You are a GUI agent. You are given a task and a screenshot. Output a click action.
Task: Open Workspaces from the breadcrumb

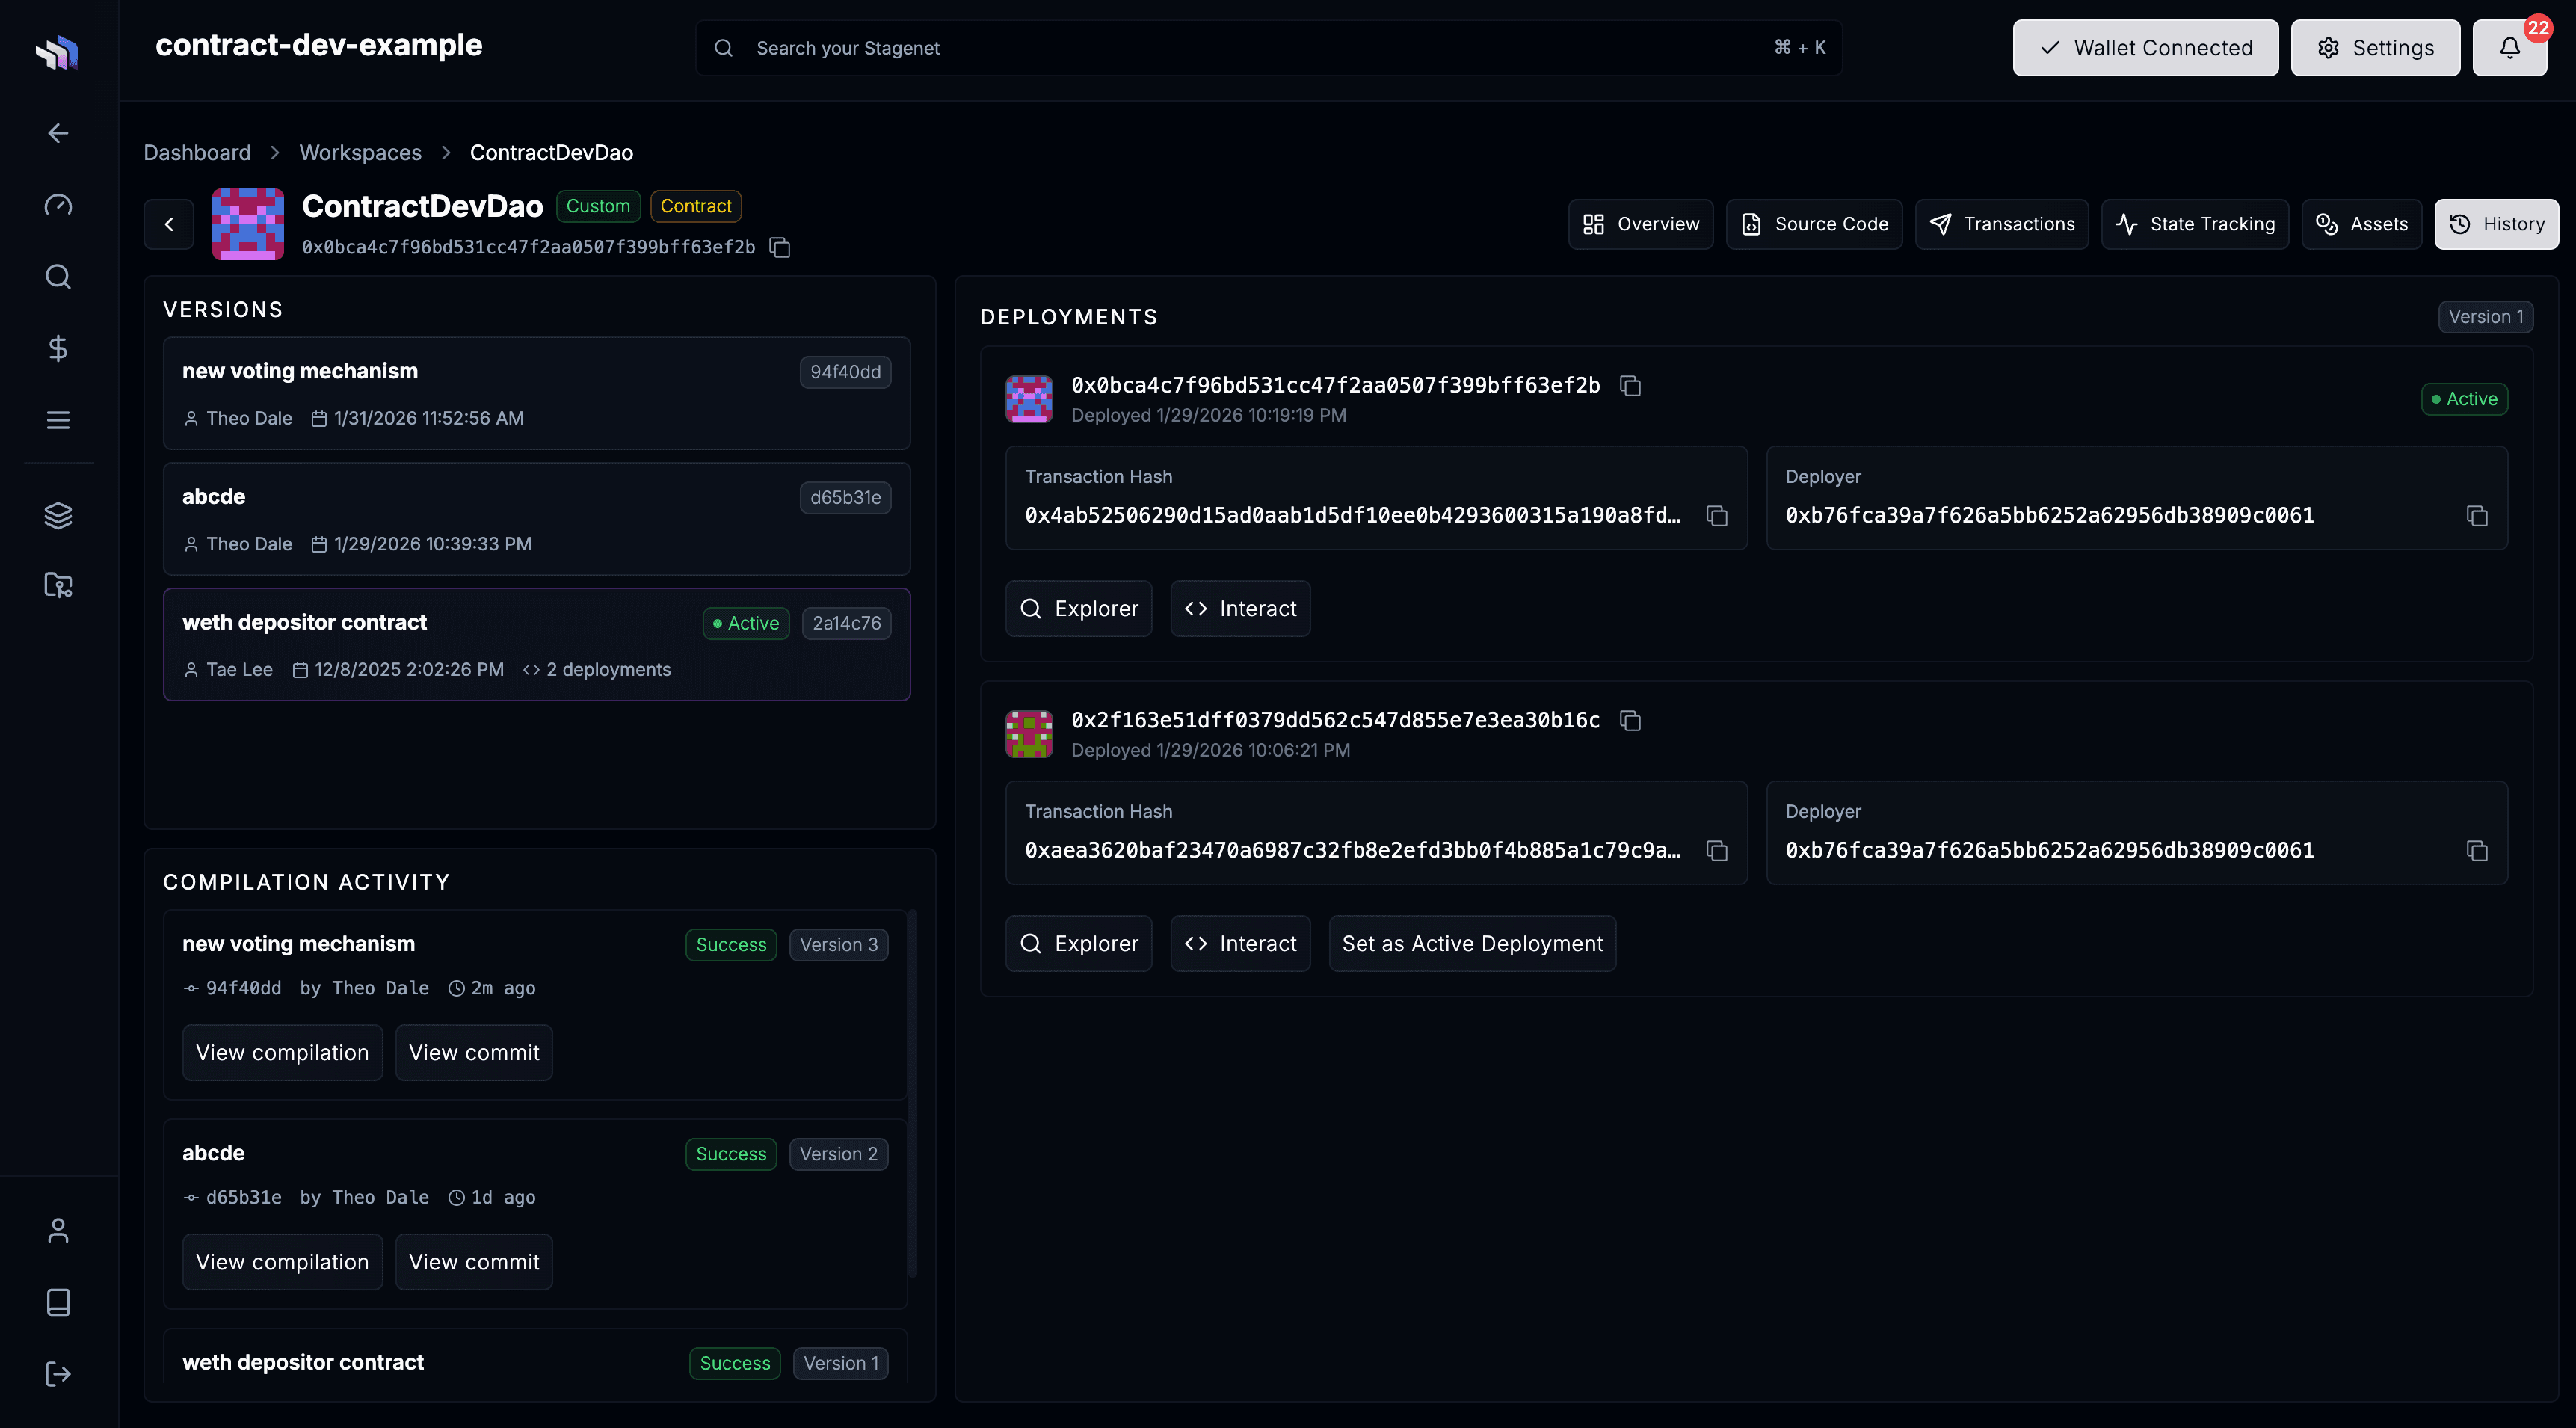coord(360,152)
